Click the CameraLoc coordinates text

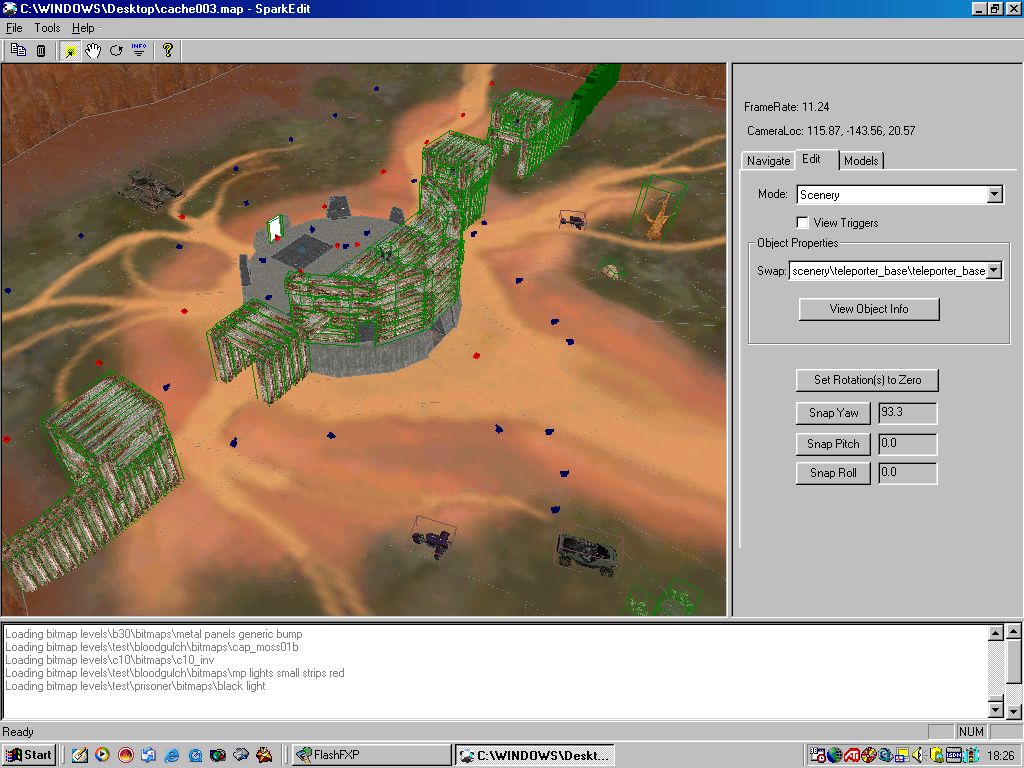pyautogui.click(x=831, y=131)
